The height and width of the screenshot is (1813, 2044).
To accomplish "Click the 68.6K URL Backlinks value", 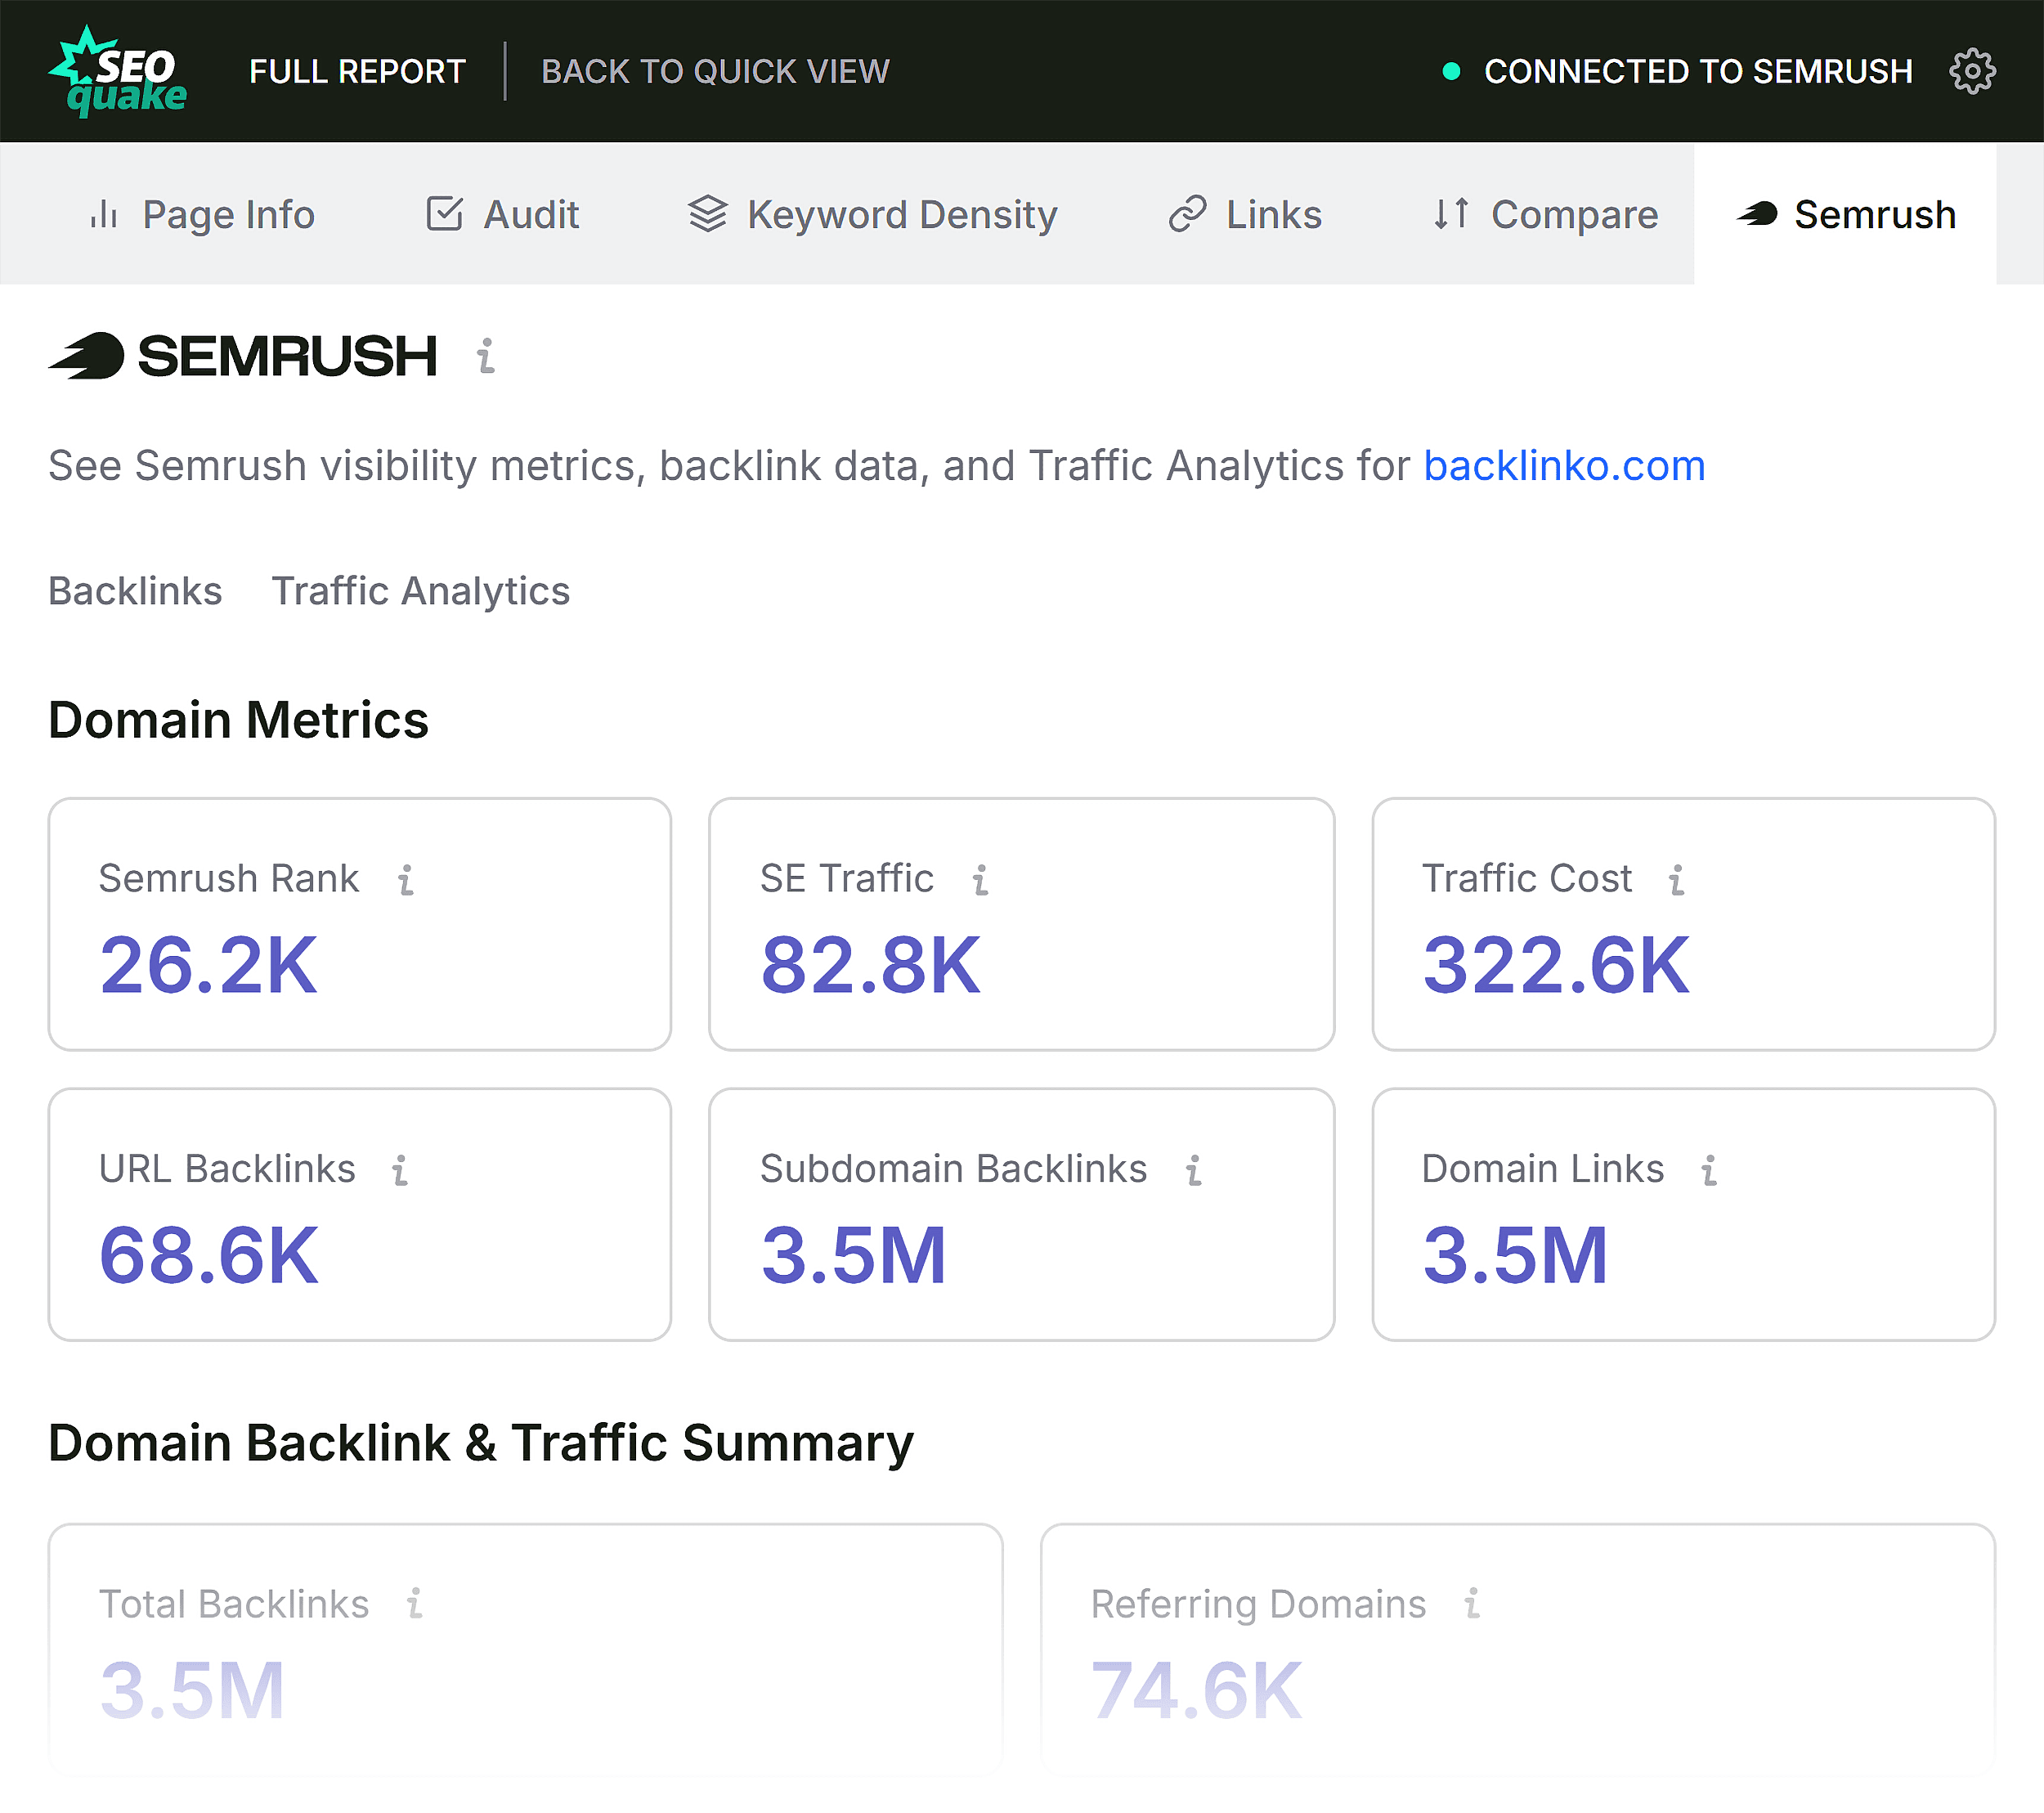I will point(208,1255).
